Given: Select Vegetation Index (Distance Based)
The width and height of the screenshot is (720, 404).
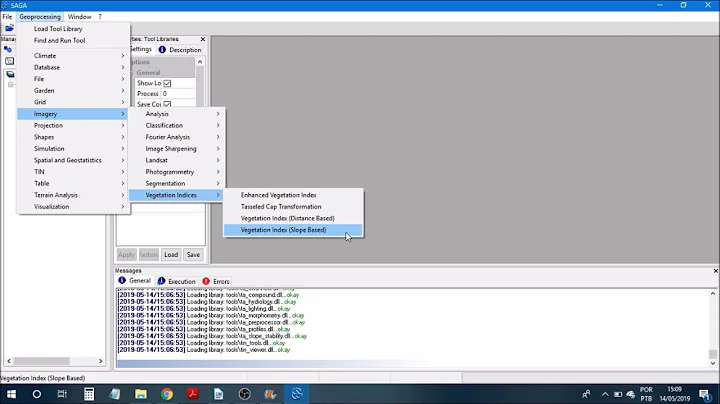Looking at the screenshot, I should click(293, 219).
